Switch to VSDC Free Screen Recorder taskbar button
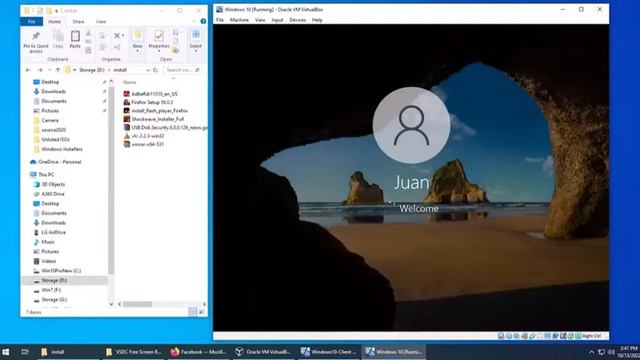 tap(133, 352)
